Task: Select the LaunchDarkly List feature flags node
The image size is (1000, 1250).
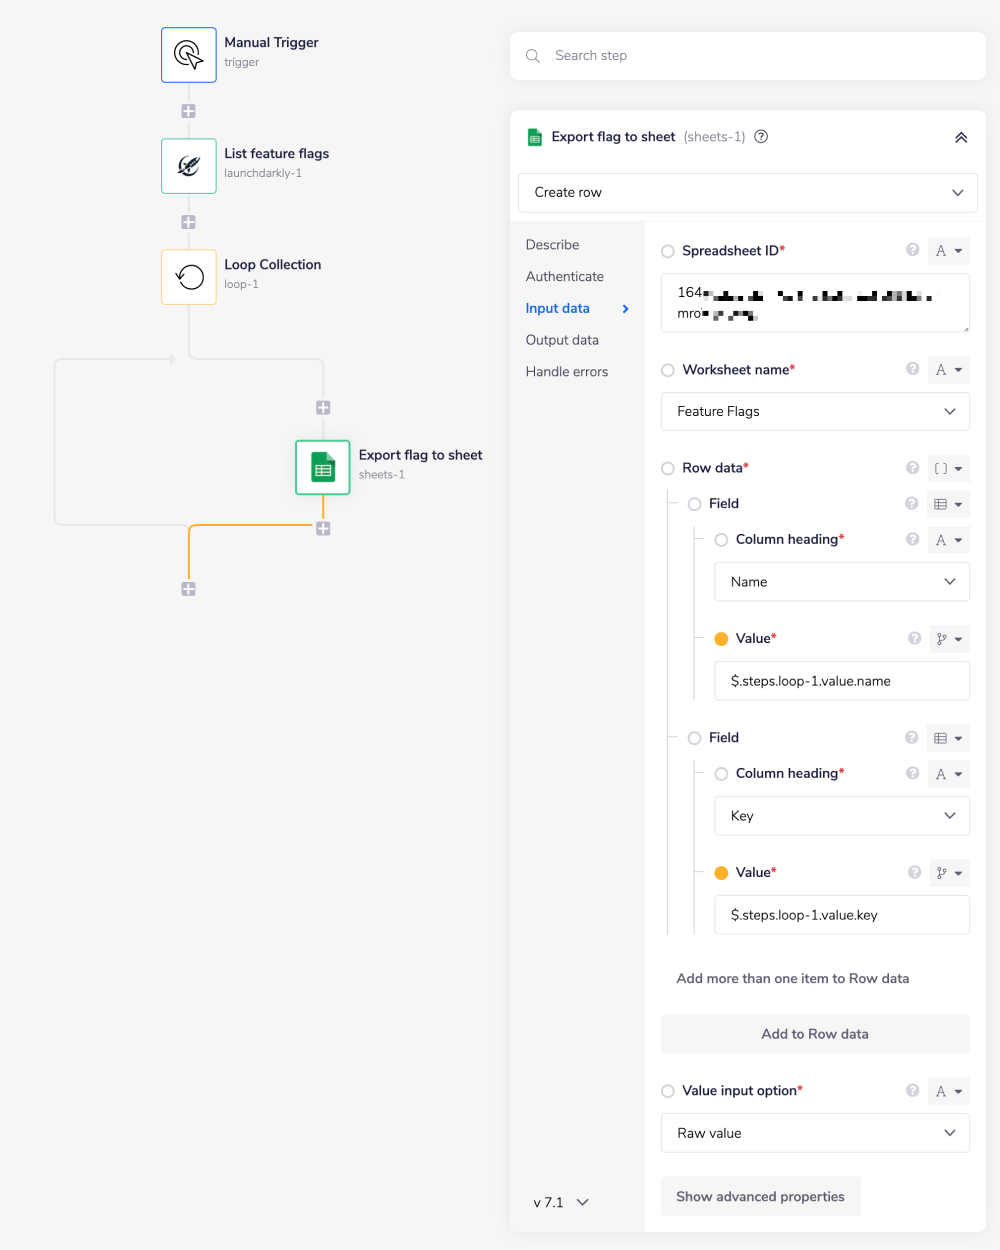Action: (189, 166)
